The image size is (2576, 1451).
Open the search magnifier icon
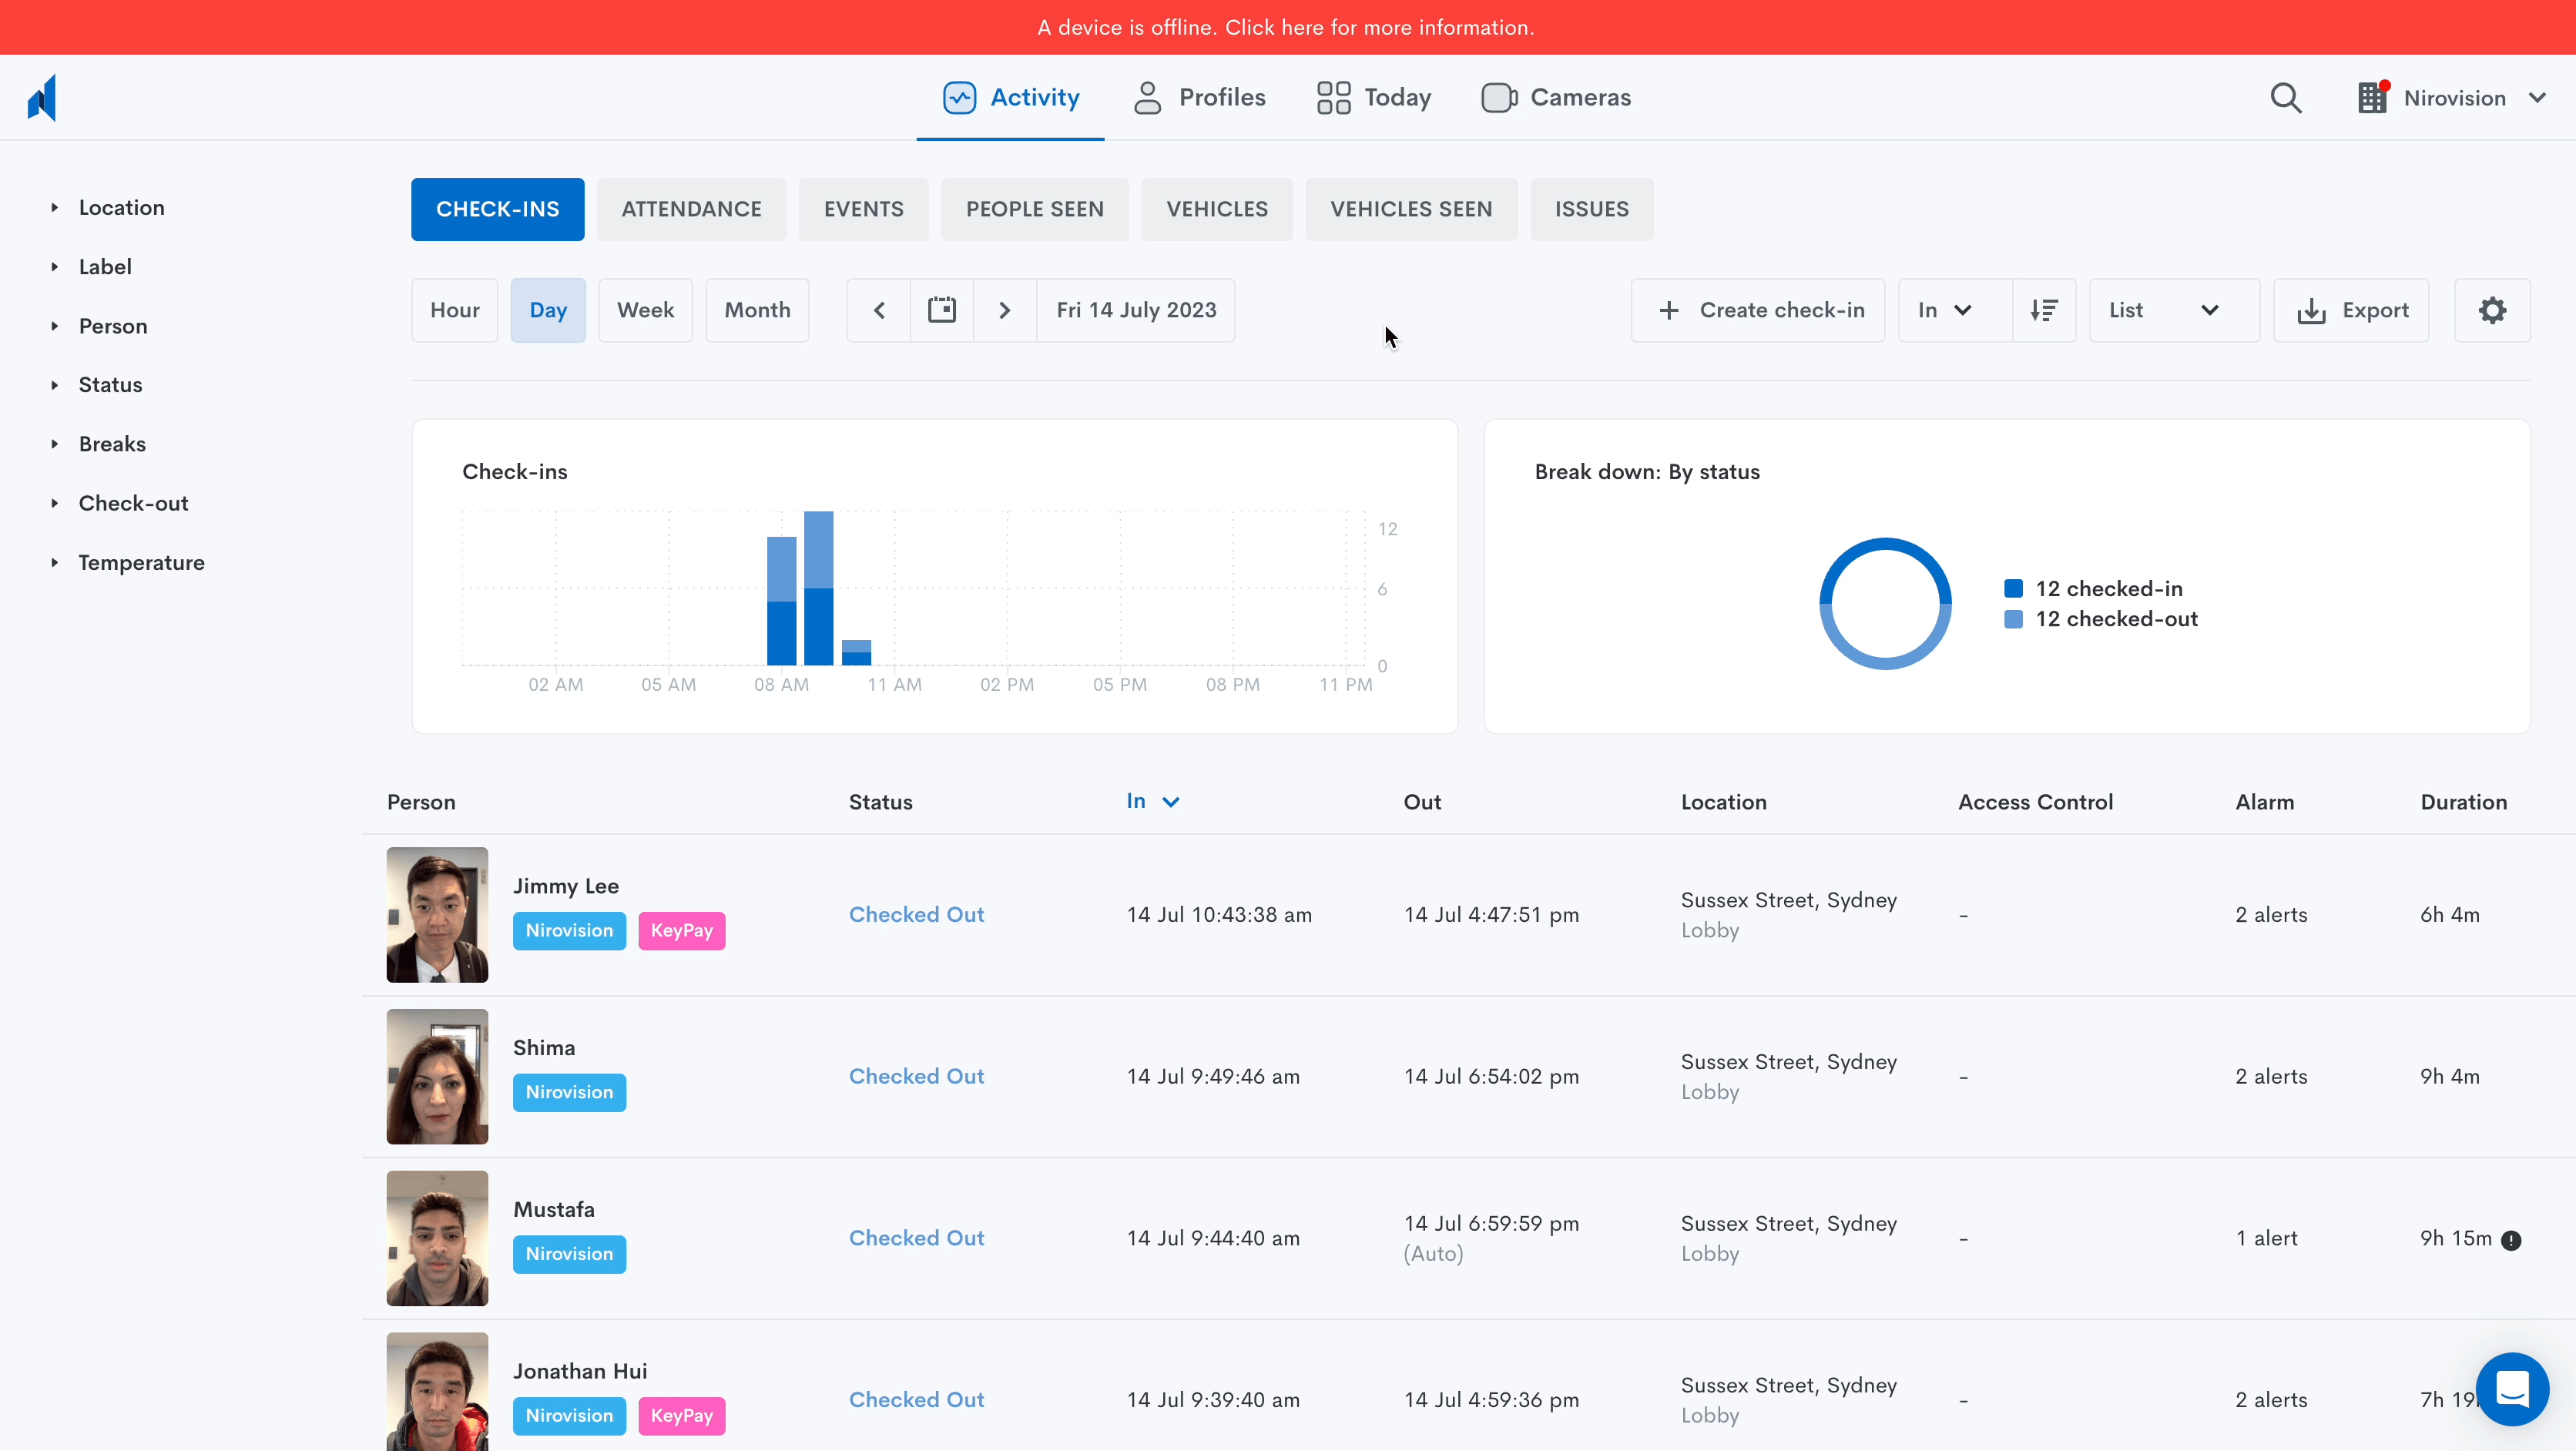coord(2285,98)
